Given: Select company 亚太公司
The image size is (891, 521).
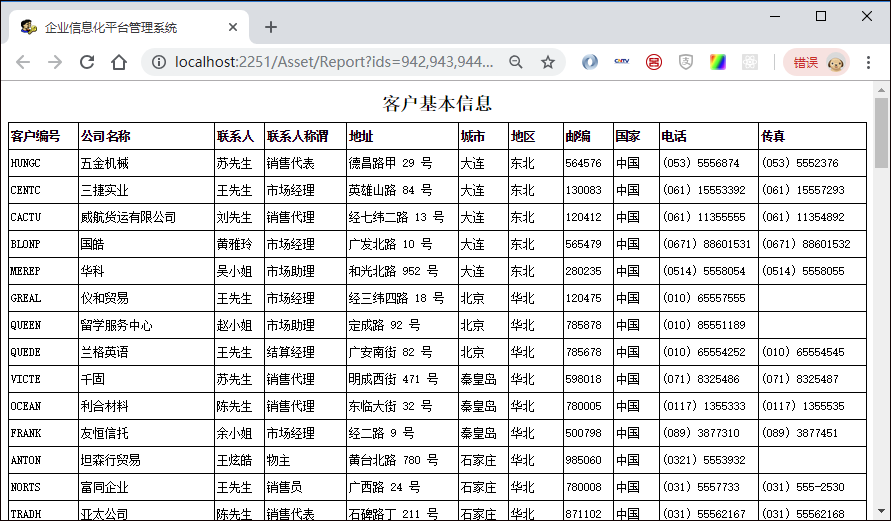Looking at the screenshot, I should (105, 514).
